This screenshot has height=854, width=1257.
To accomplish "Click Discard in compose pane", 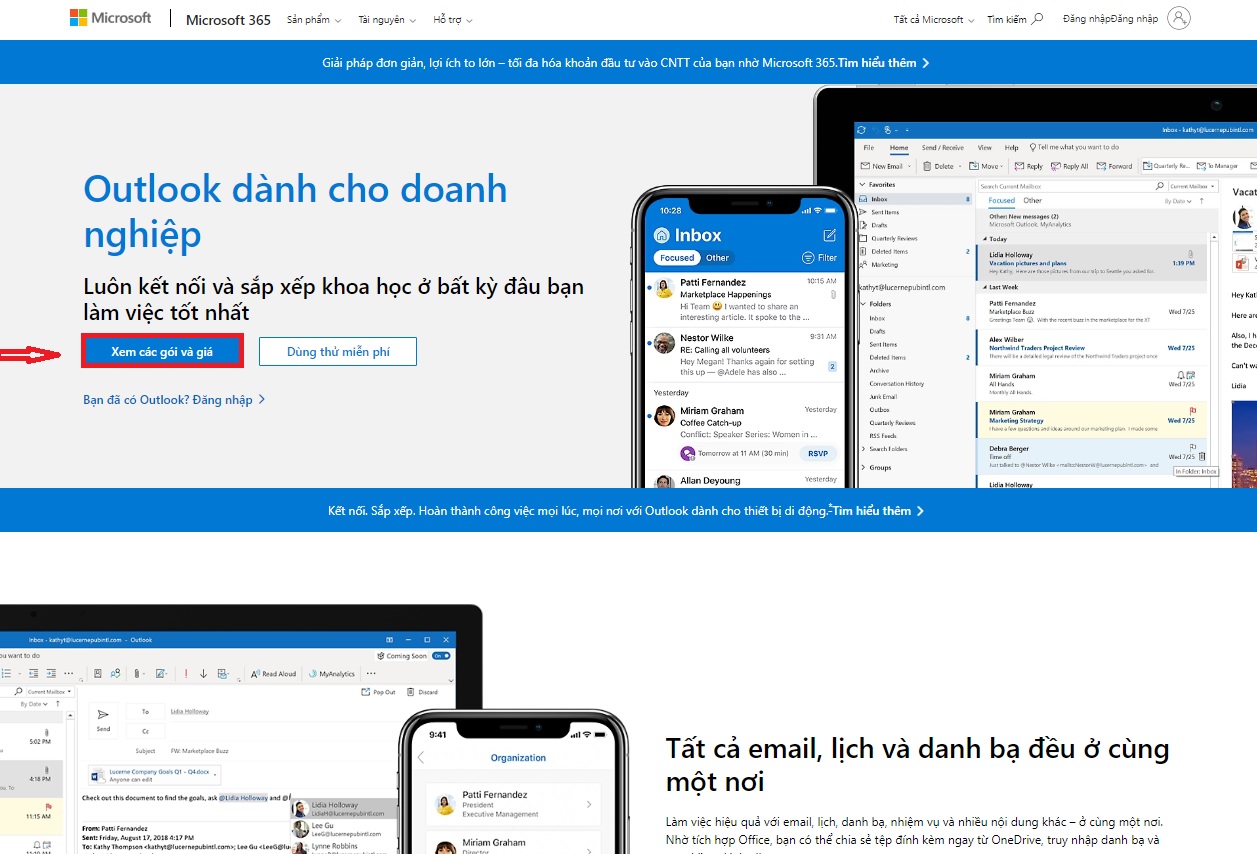I will 423,692.
